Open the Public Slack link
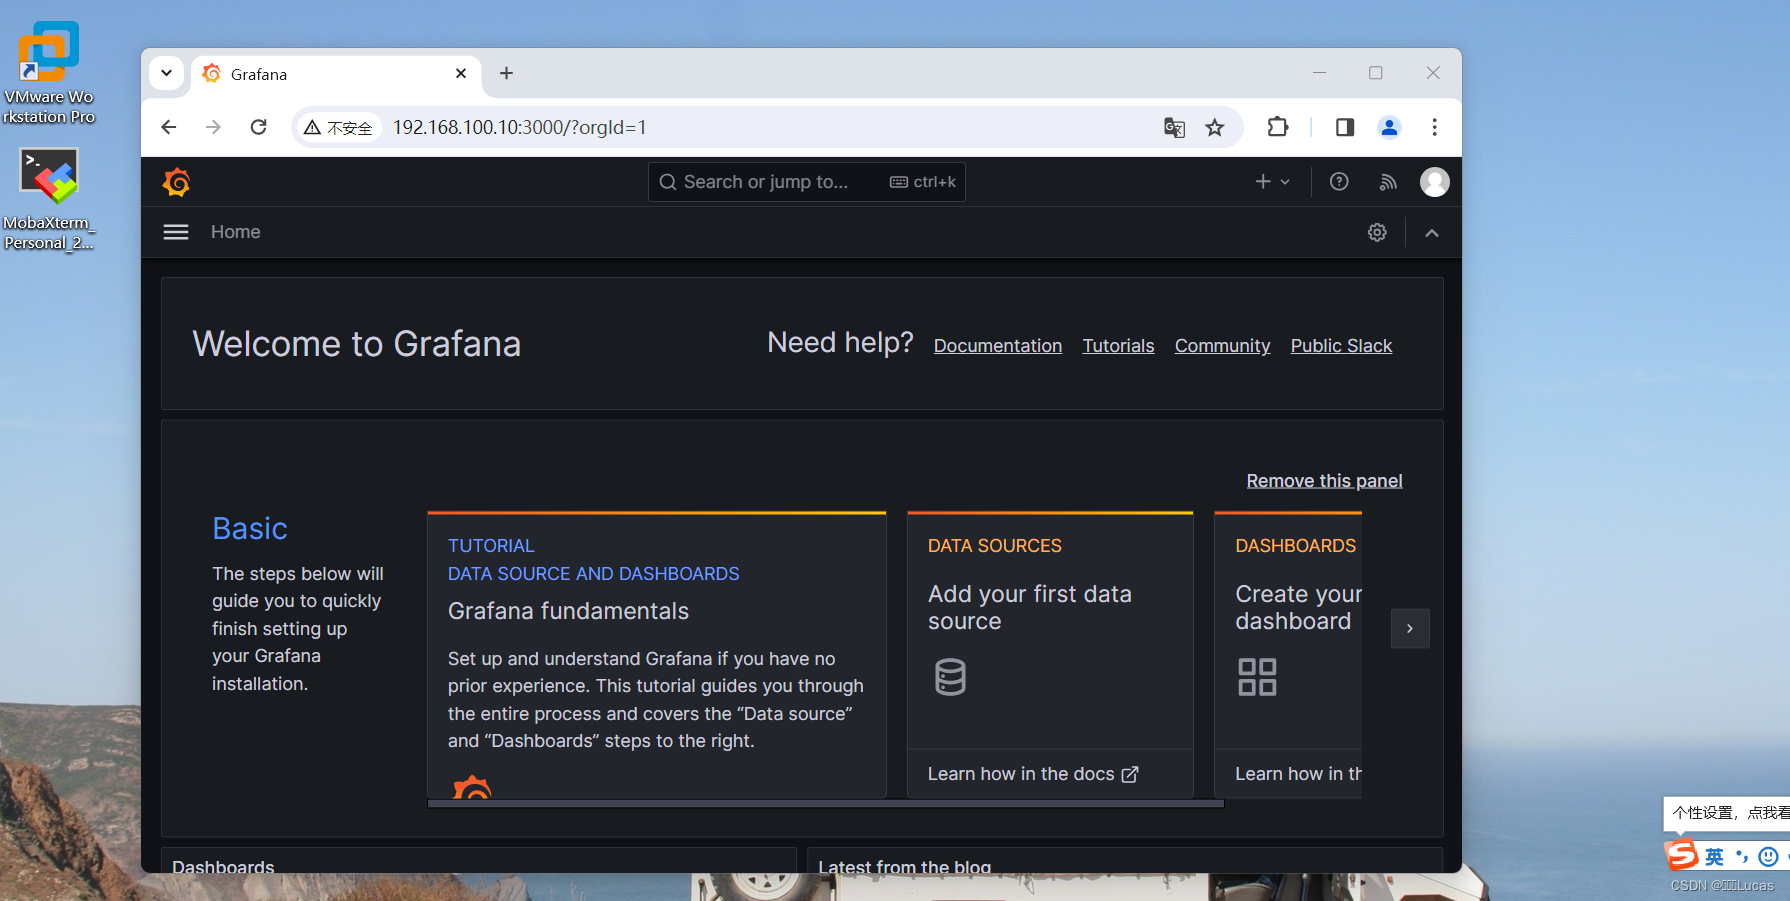Screen dimensions: 1790x901 point(1341,346)
